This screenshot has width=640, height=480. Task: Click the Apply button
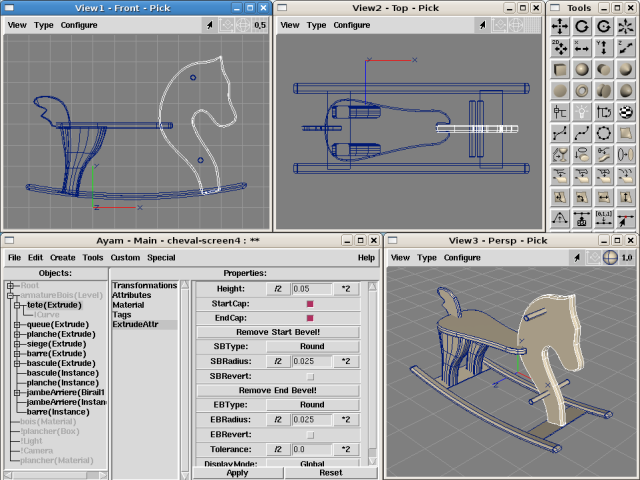coord(237,473)
